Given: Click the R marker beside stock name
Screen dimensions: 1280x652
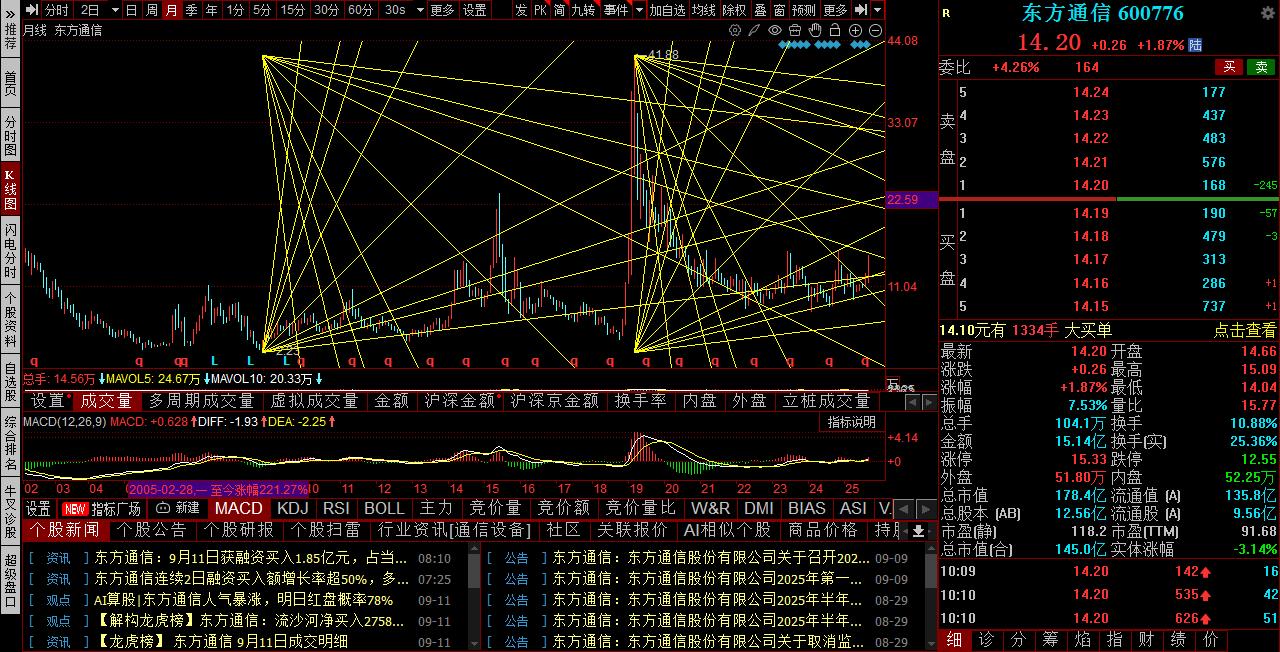Looking at the screenshot, I should pos(946,13).
